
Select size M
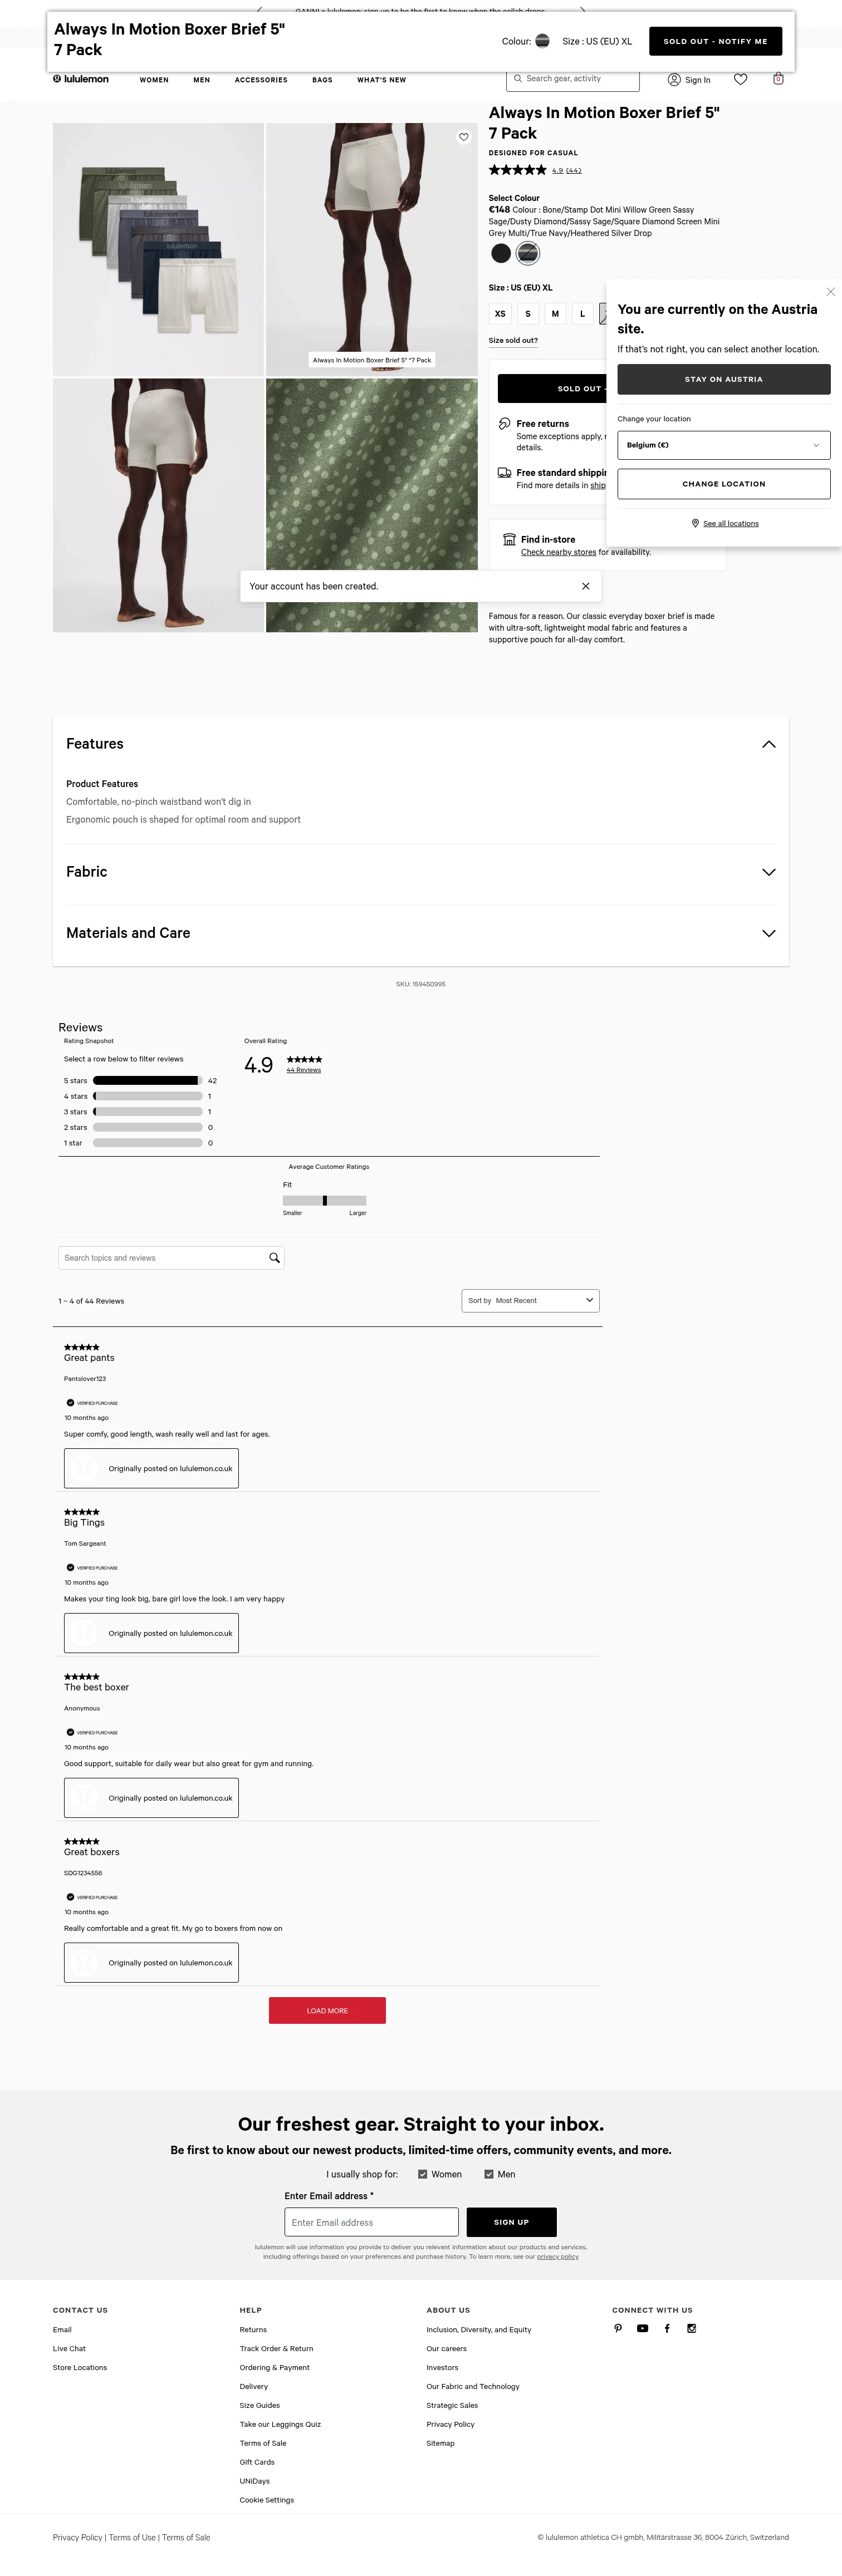click(x=555, y=314)
